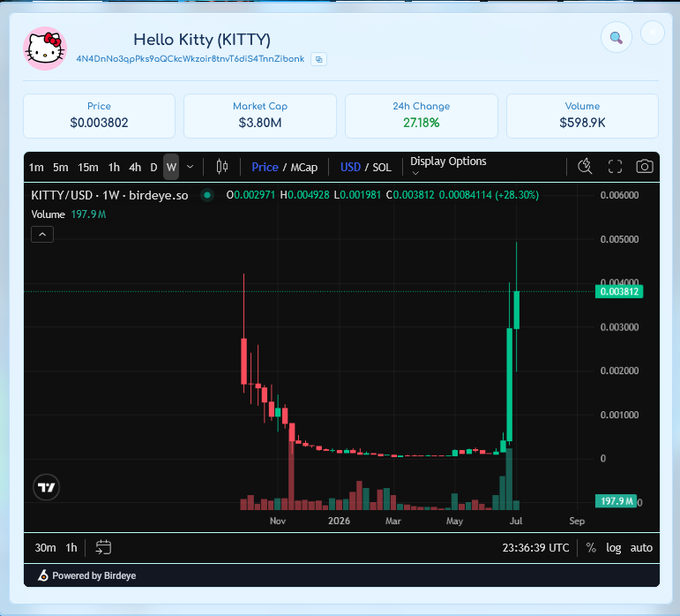Toggle percentage scale

591,548
